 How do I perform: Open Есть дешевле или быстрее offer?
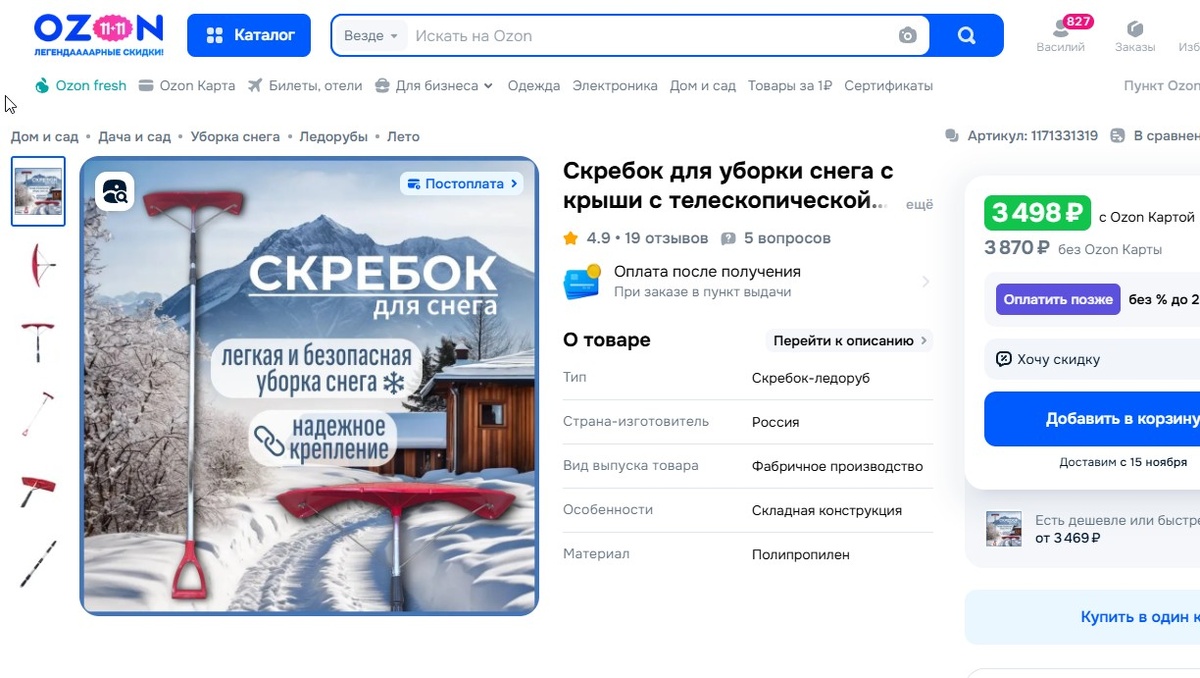1092,528
